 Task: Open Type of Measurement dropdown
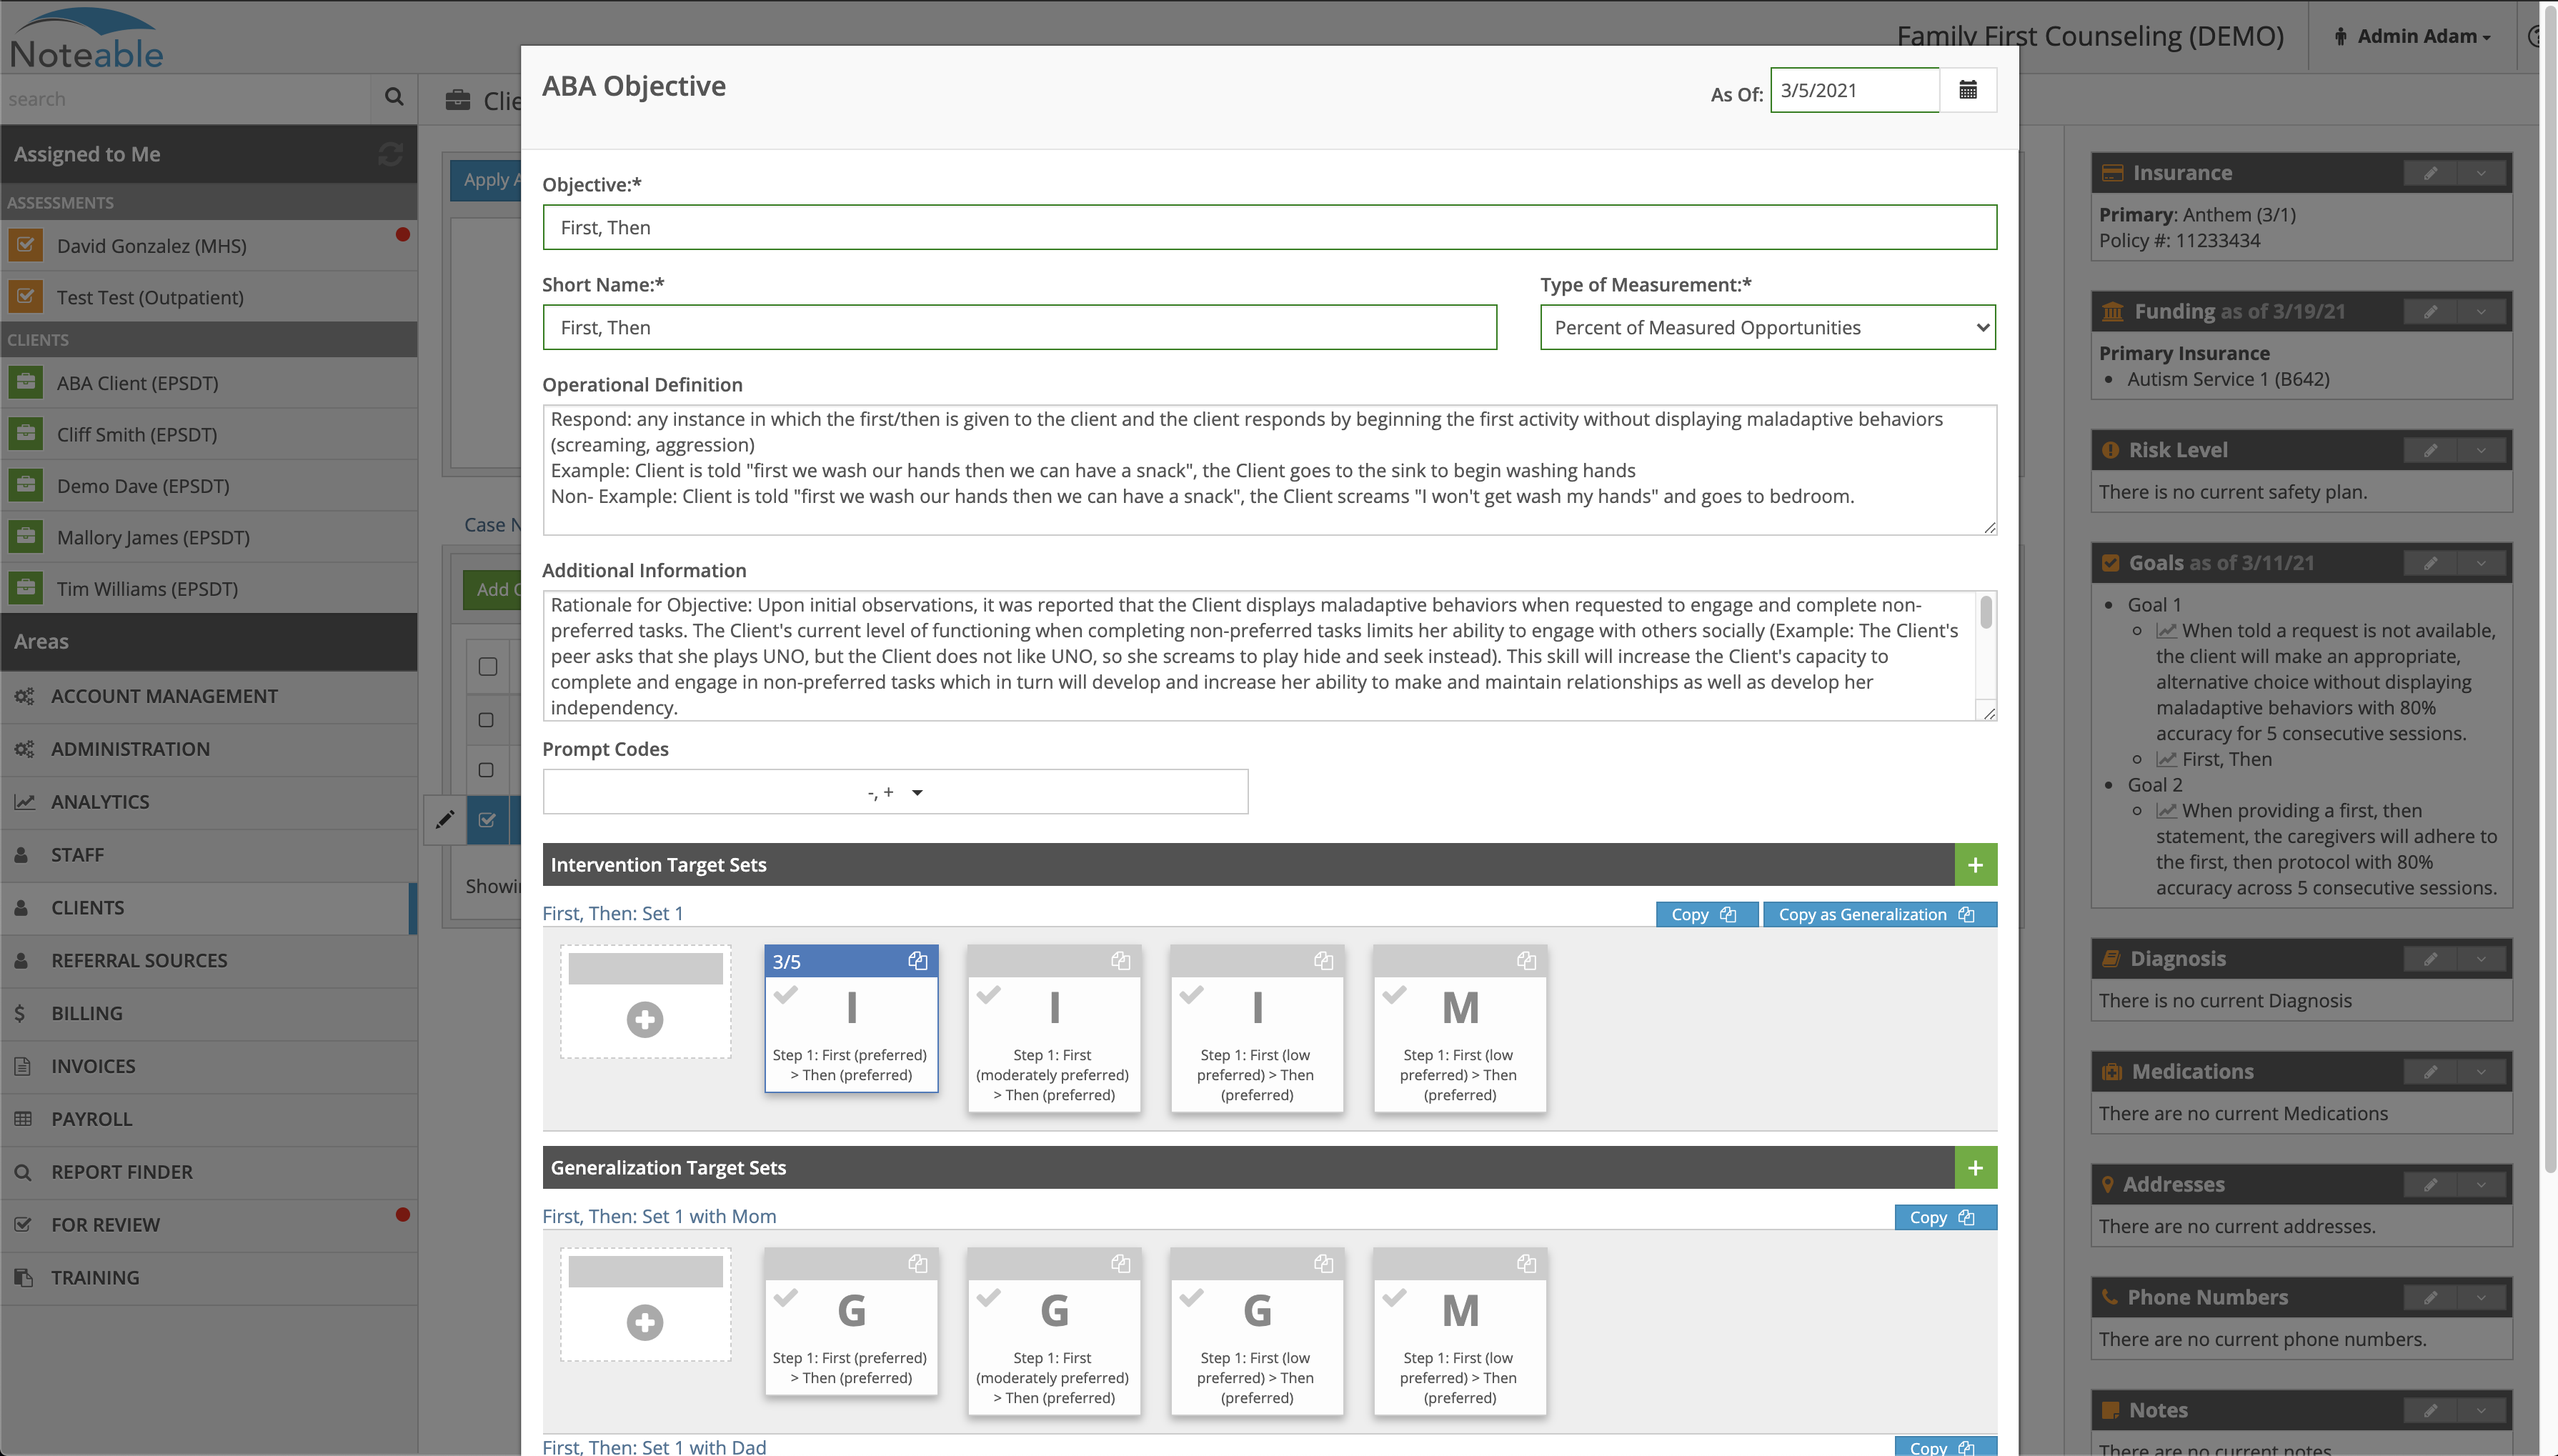coord(1767,327)
